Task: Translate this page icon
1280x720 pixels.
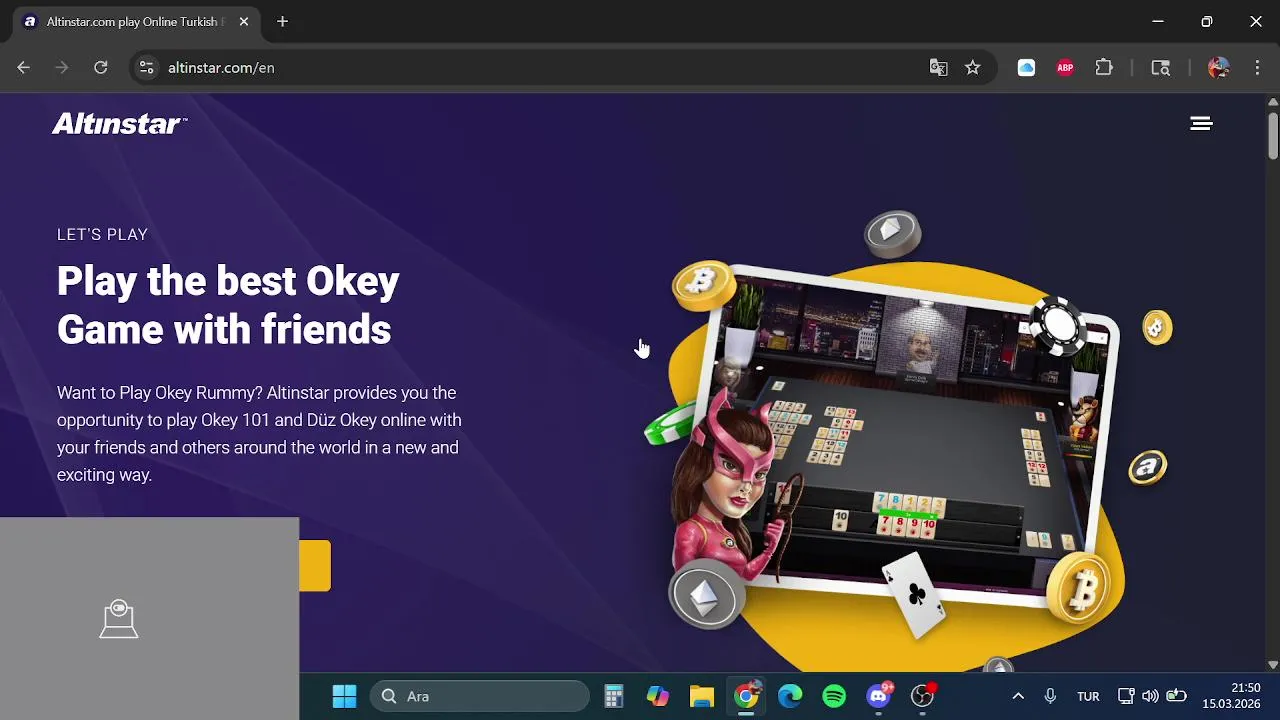Action: [x=938, y=67]
